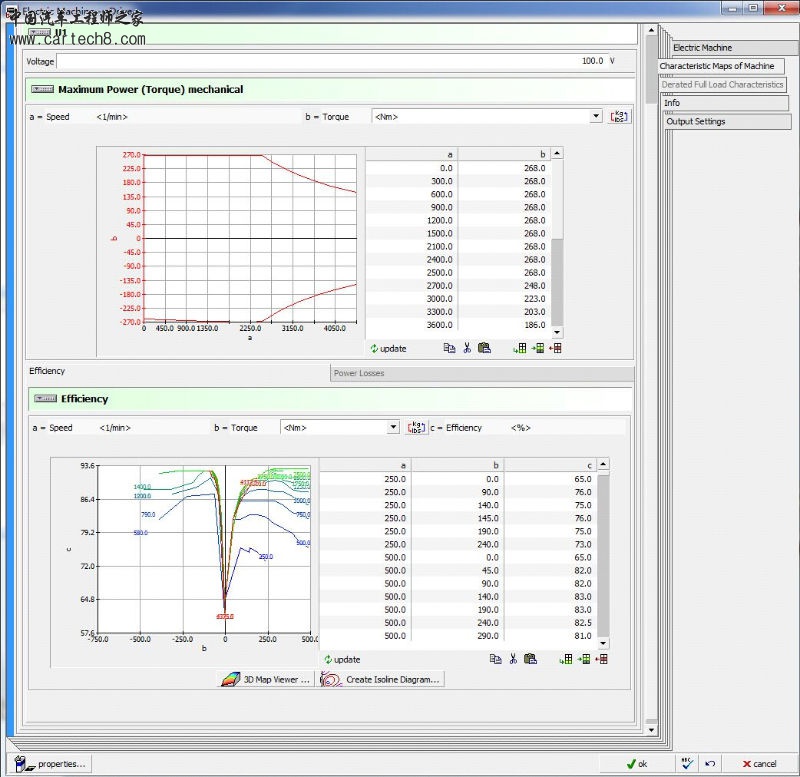800x777 pixels.
Task: Collapse the U1 section header toggle
Action: coord(40,32)
